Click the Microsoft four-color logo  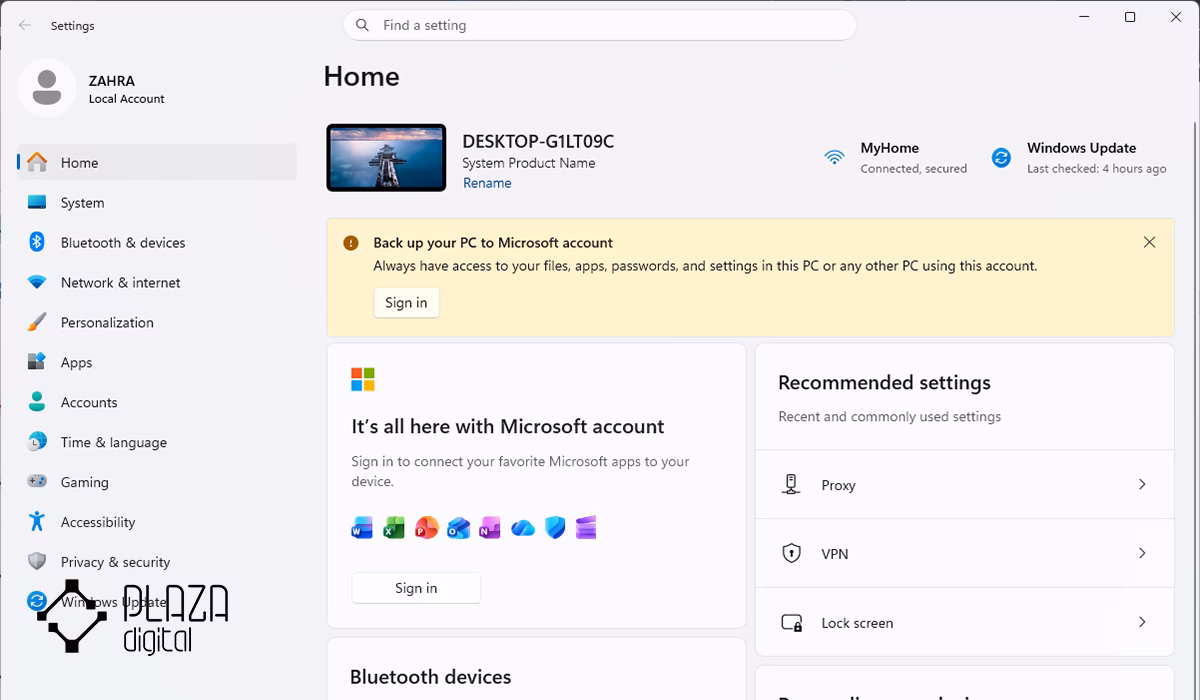point(362,379)
